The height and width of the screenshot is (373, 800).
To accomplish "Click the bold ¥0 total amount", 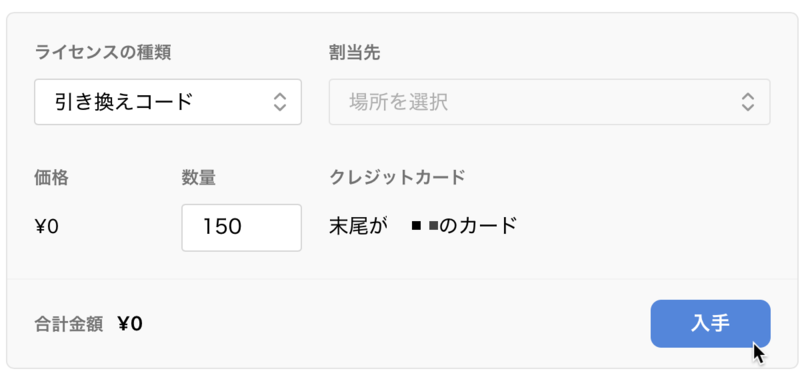I will click(130, 324).
